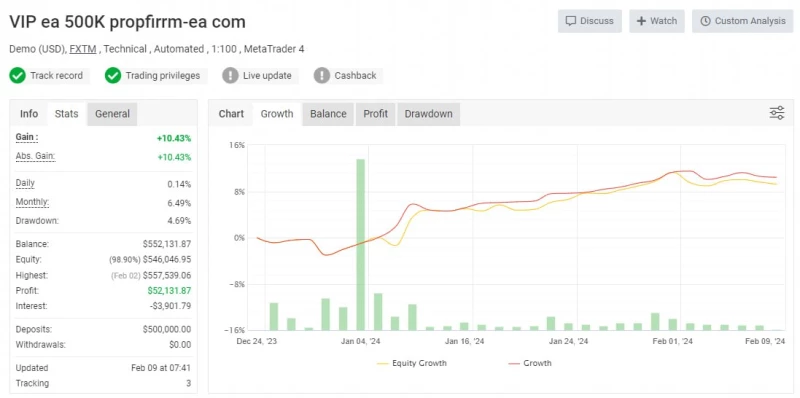800x398 pixels.
Task: Click the tall Jan 04 volume bar
Action: click(361, 244)
